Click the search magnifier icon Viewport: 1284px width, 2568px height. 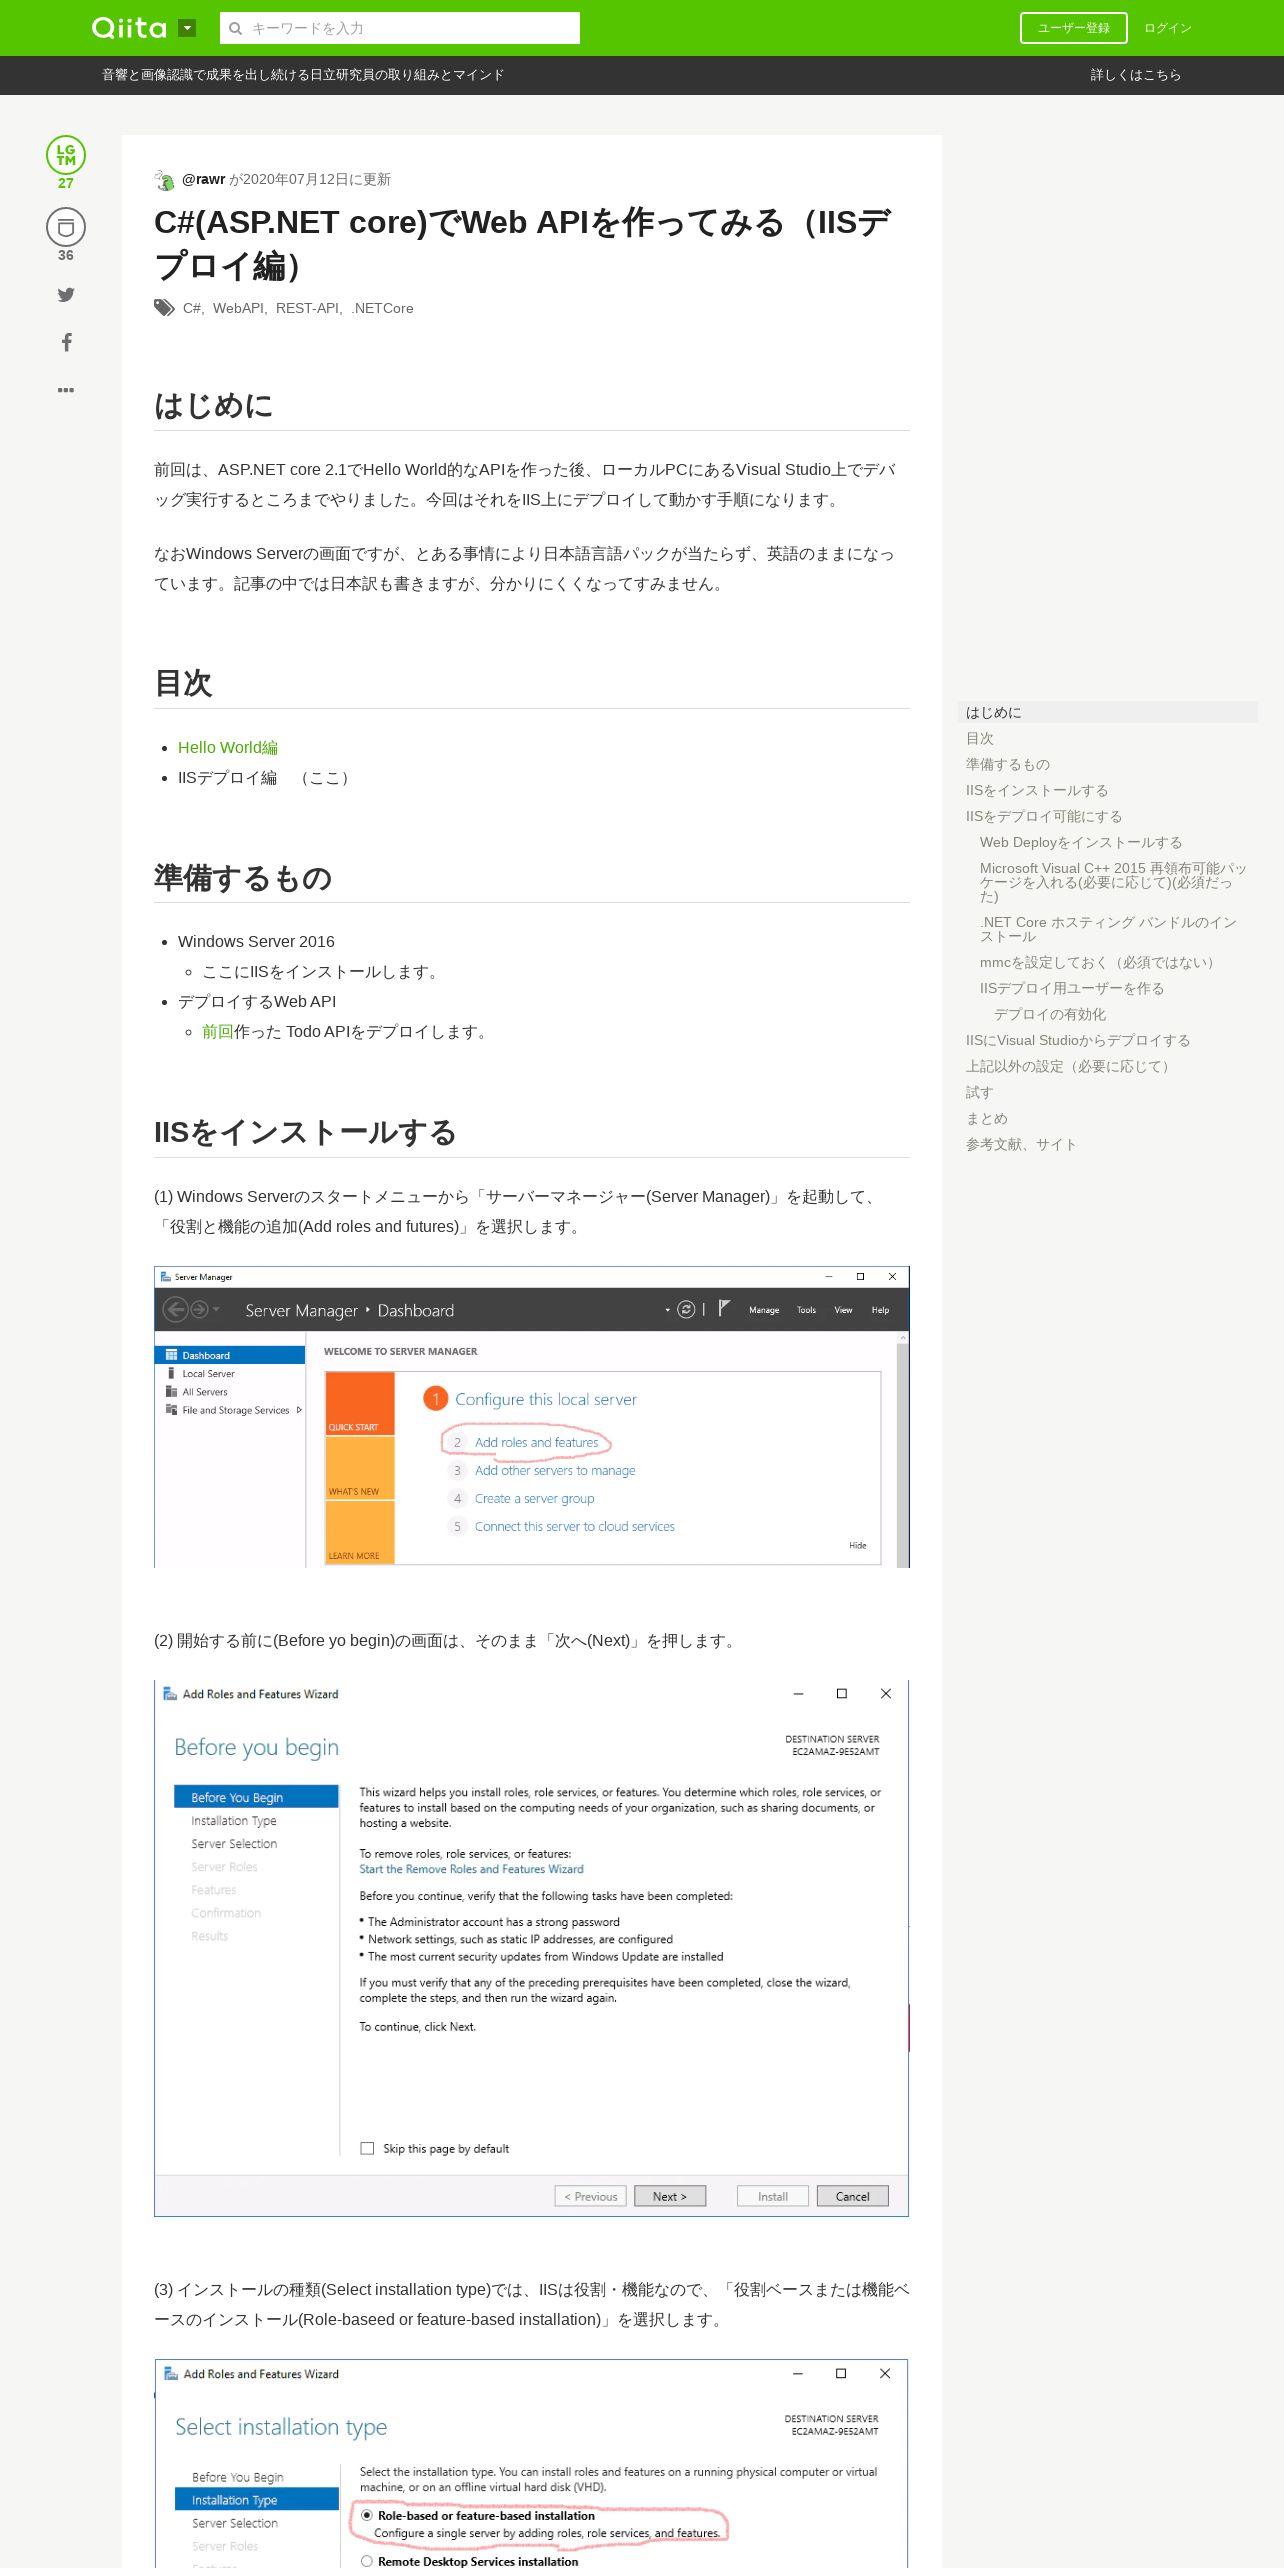(x=236, y=28)
